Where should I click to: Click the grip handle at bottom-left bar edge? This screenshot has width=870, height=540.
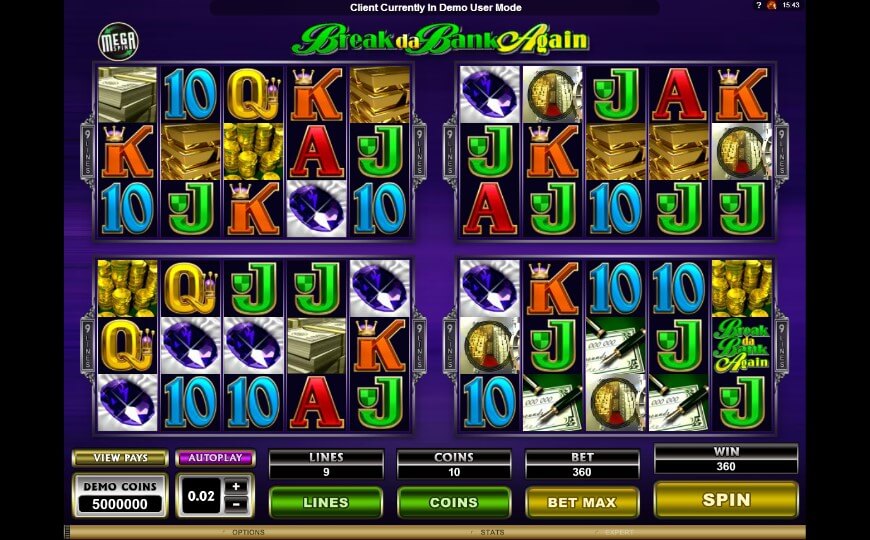pyautogui.click(x=67, y=532)
